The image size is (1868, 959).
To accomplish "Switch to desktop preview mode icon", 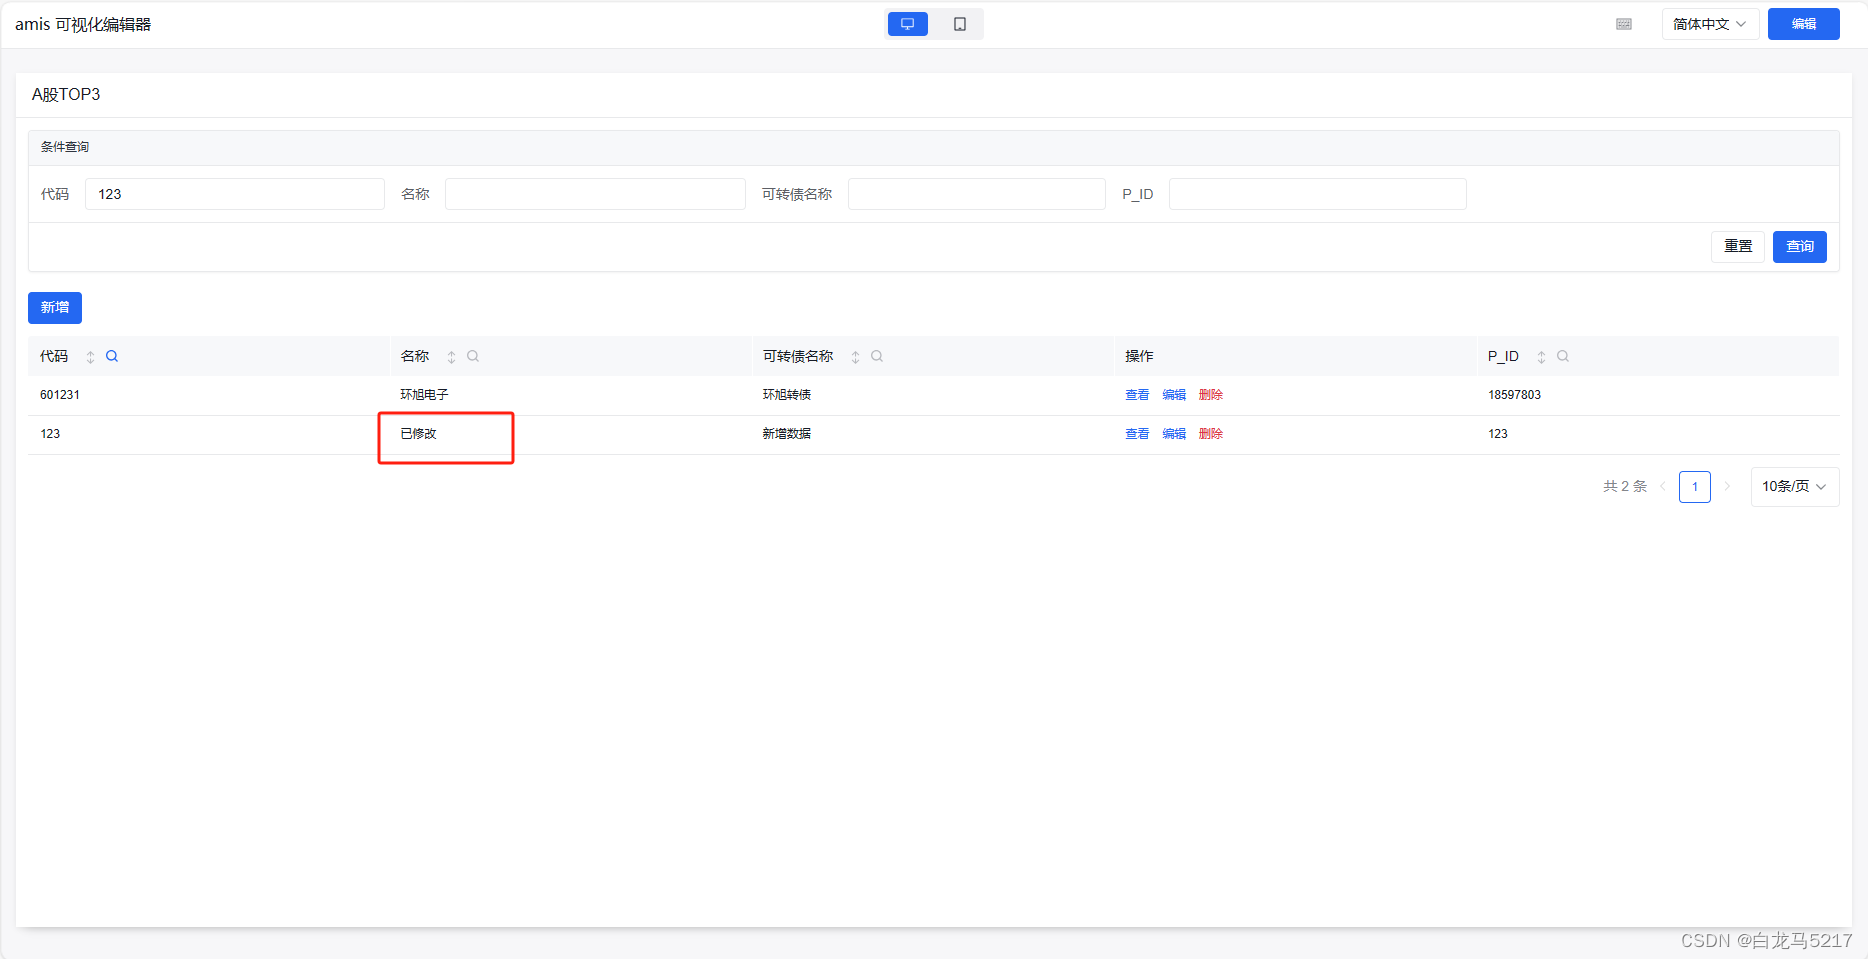I will (907, 24).
